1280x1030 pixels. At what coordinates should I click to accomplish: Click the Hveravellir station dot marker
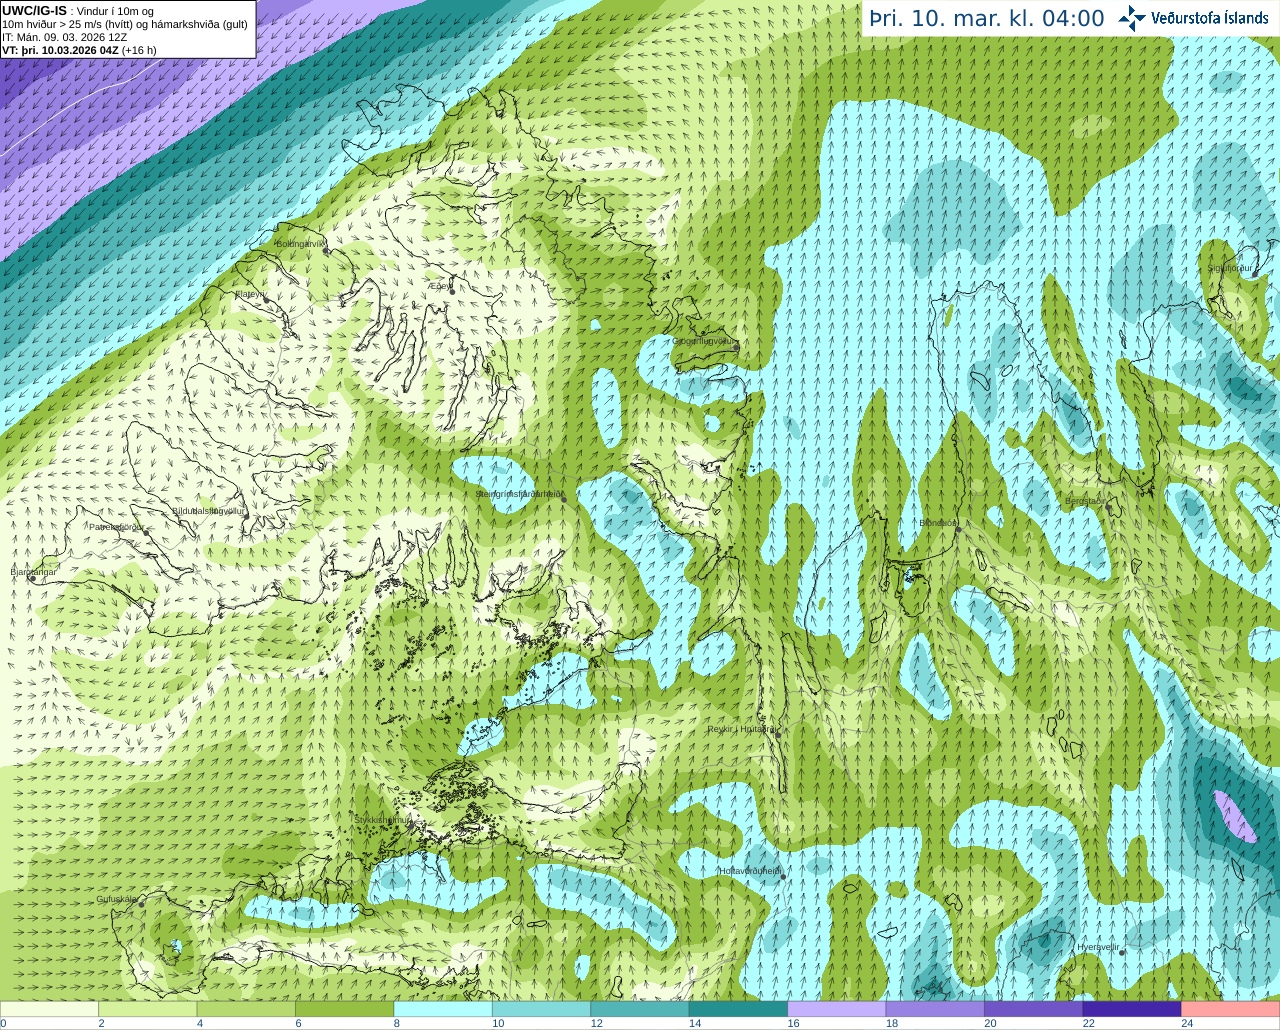point(1122,953)
